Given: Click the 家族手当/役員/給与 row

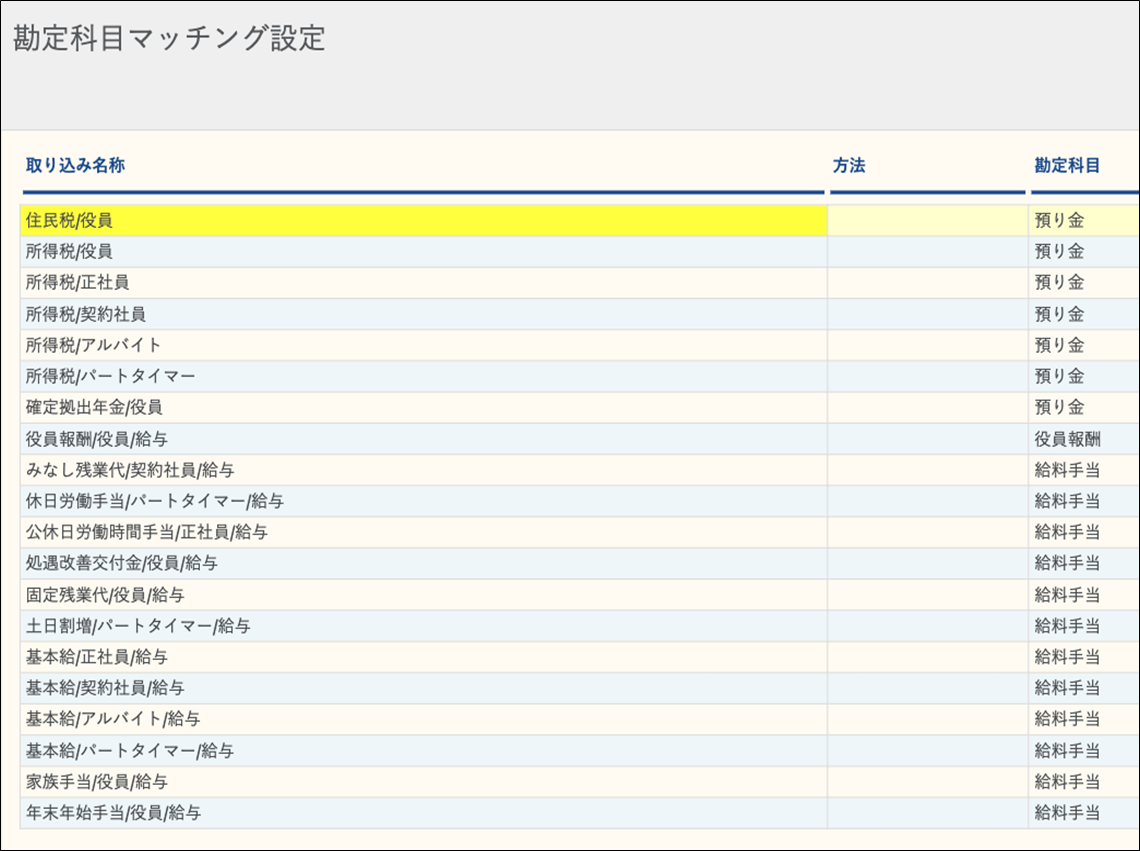Looking at the screenshot, I should click(x=96, y=781).
